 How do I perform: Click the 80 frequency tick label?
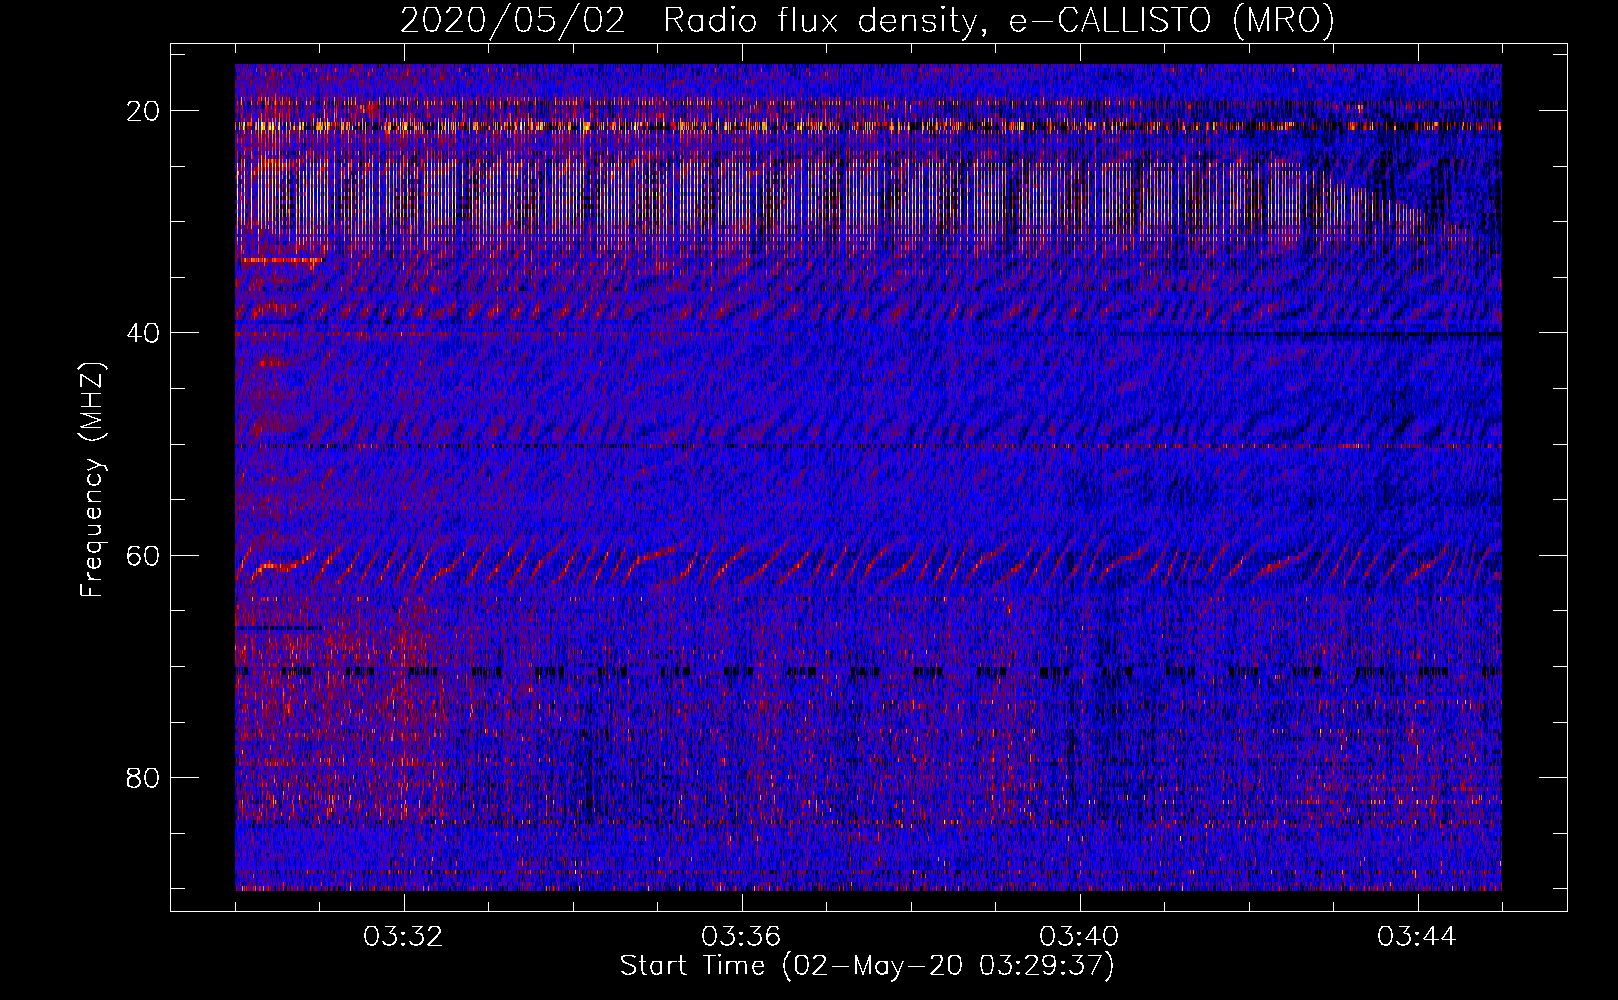tap(143, 777)
